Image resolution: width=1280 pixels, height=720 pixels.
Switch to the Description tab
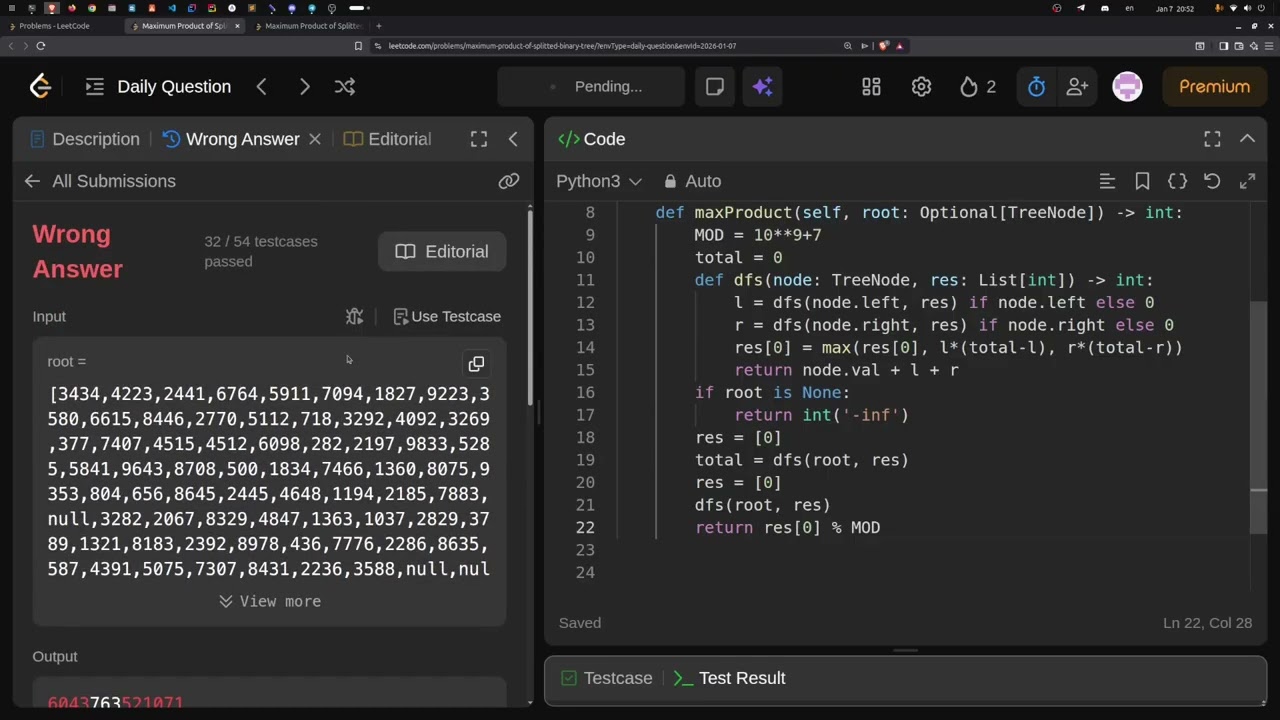tap(85, 139)
